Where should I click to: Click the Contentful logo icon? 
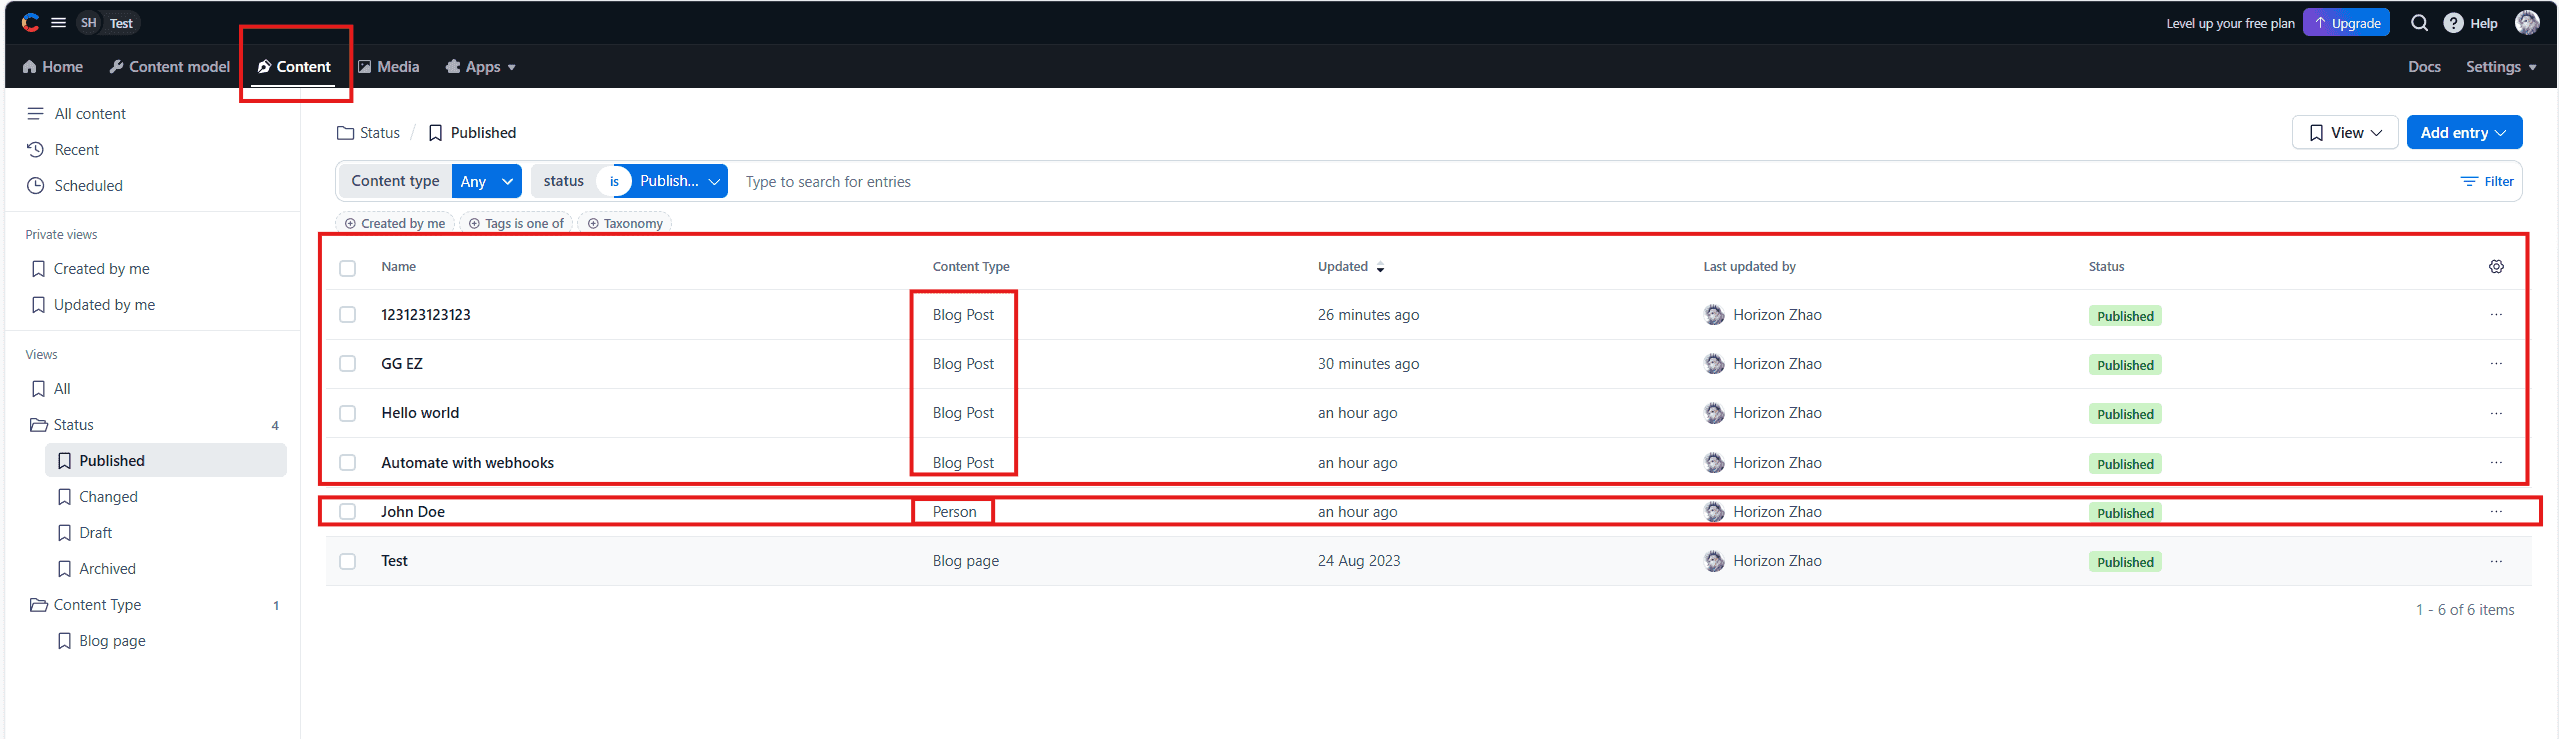(30, 22)
